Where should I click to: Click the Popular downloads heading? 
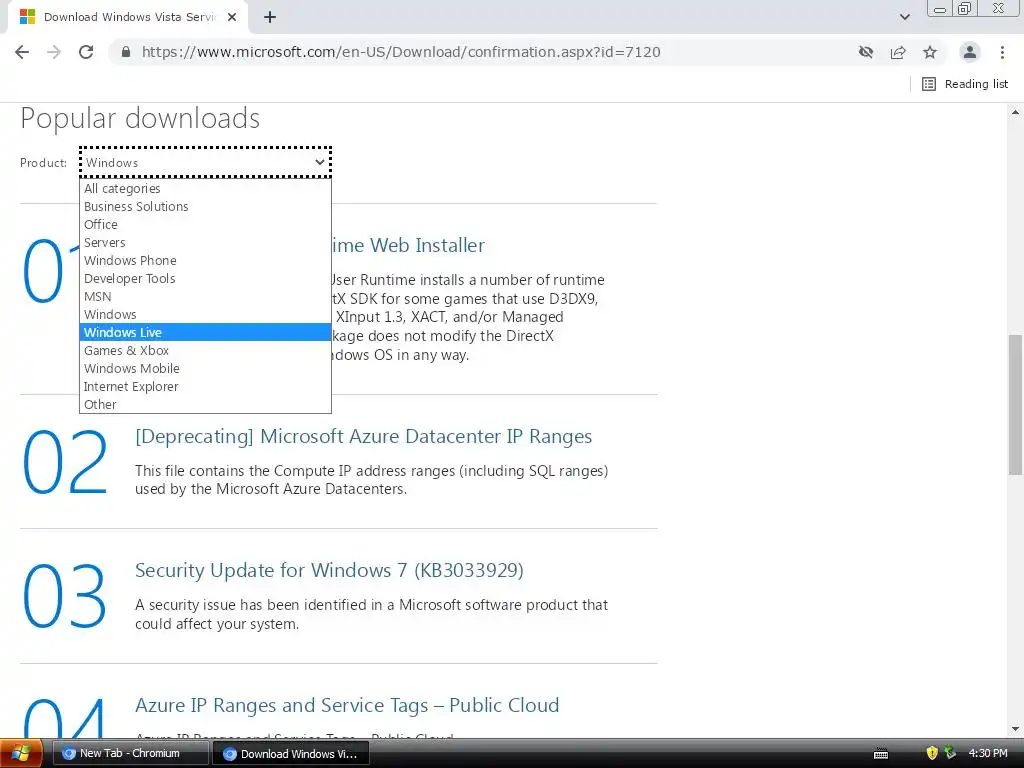(140, 118)
